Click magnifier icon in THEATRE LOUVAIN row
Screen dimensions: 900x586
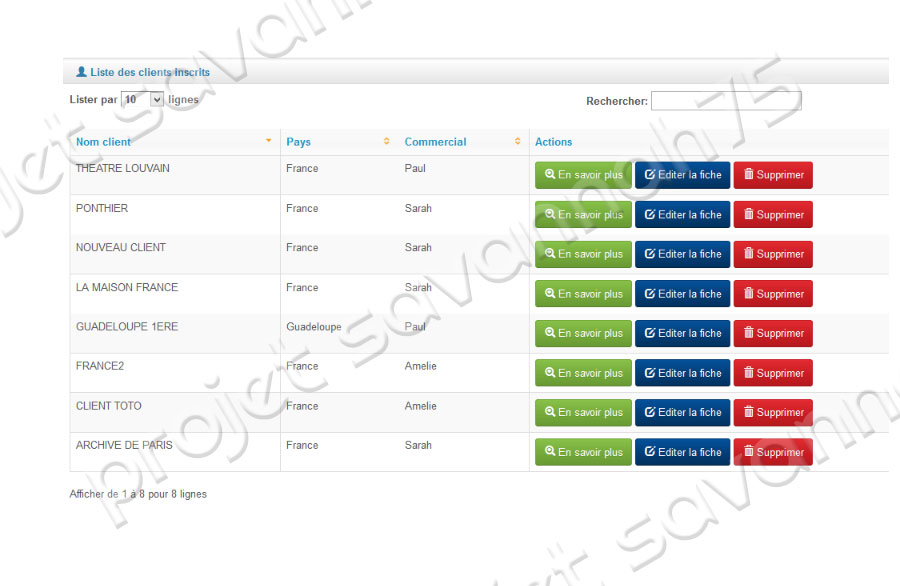click(x=549, y=175)
